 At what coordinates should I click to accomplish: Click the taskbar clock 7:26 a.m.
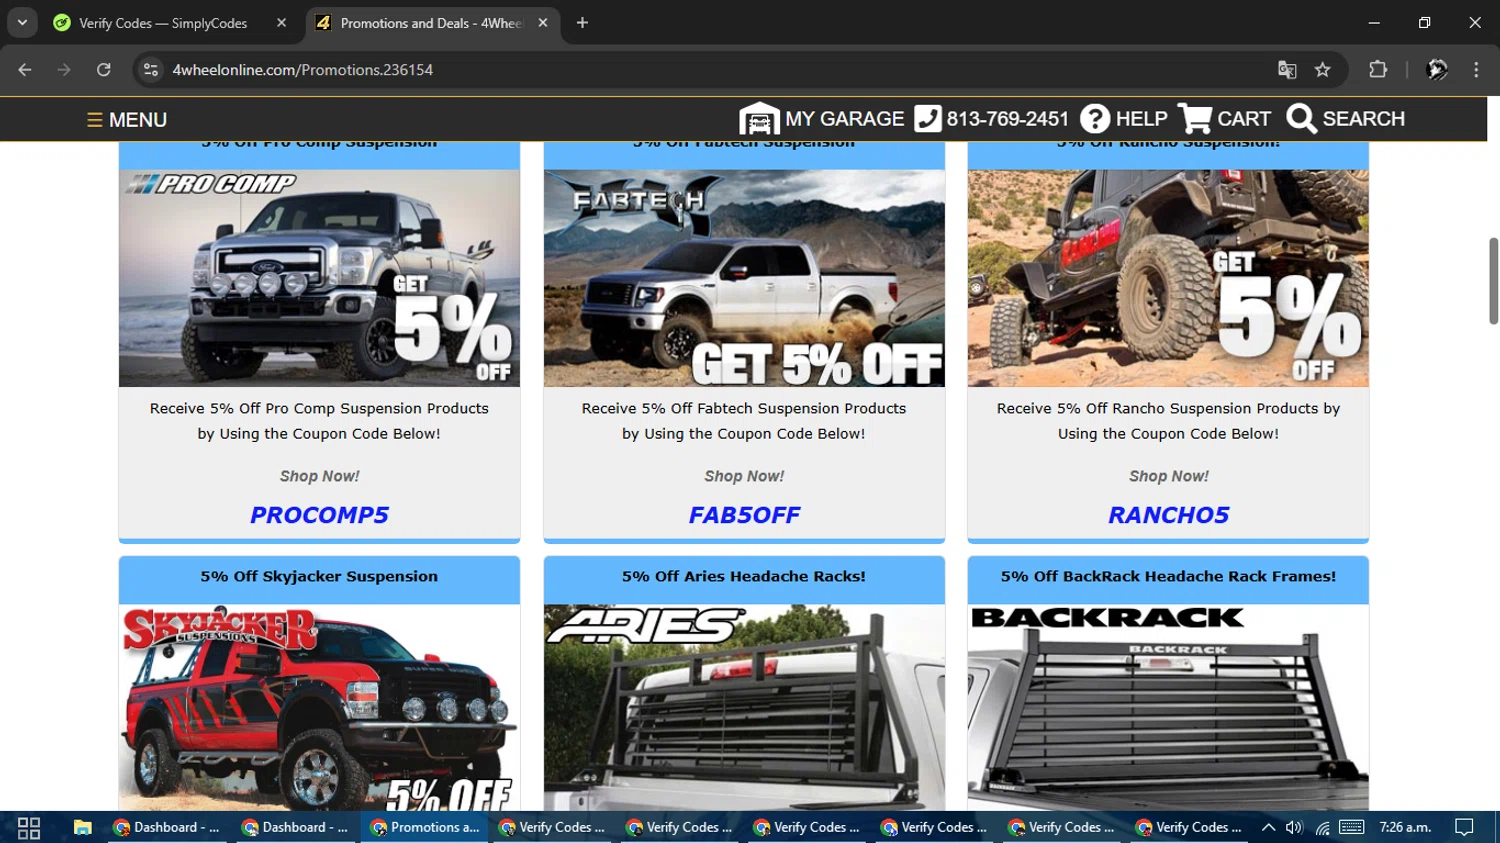pyautogui.click(x=1405, y=827)
